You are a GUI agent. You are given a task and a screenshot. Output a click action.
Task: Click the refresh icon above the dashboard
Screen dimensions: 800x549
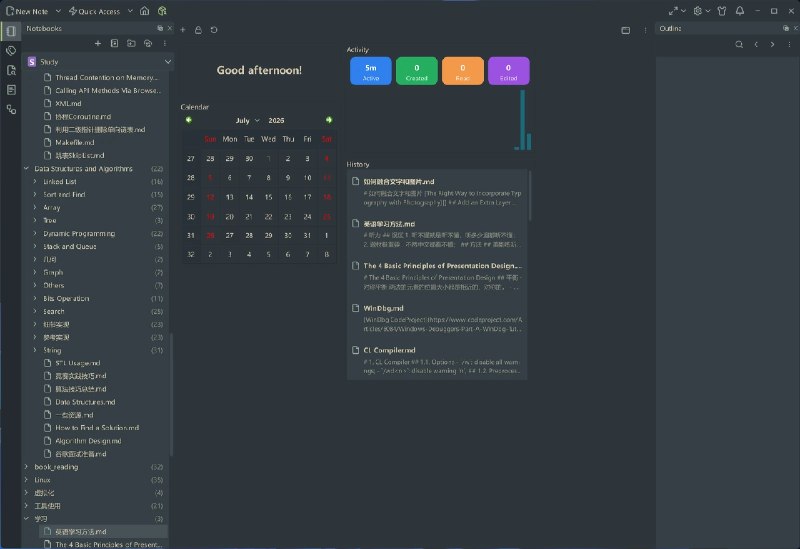point(214,30)
